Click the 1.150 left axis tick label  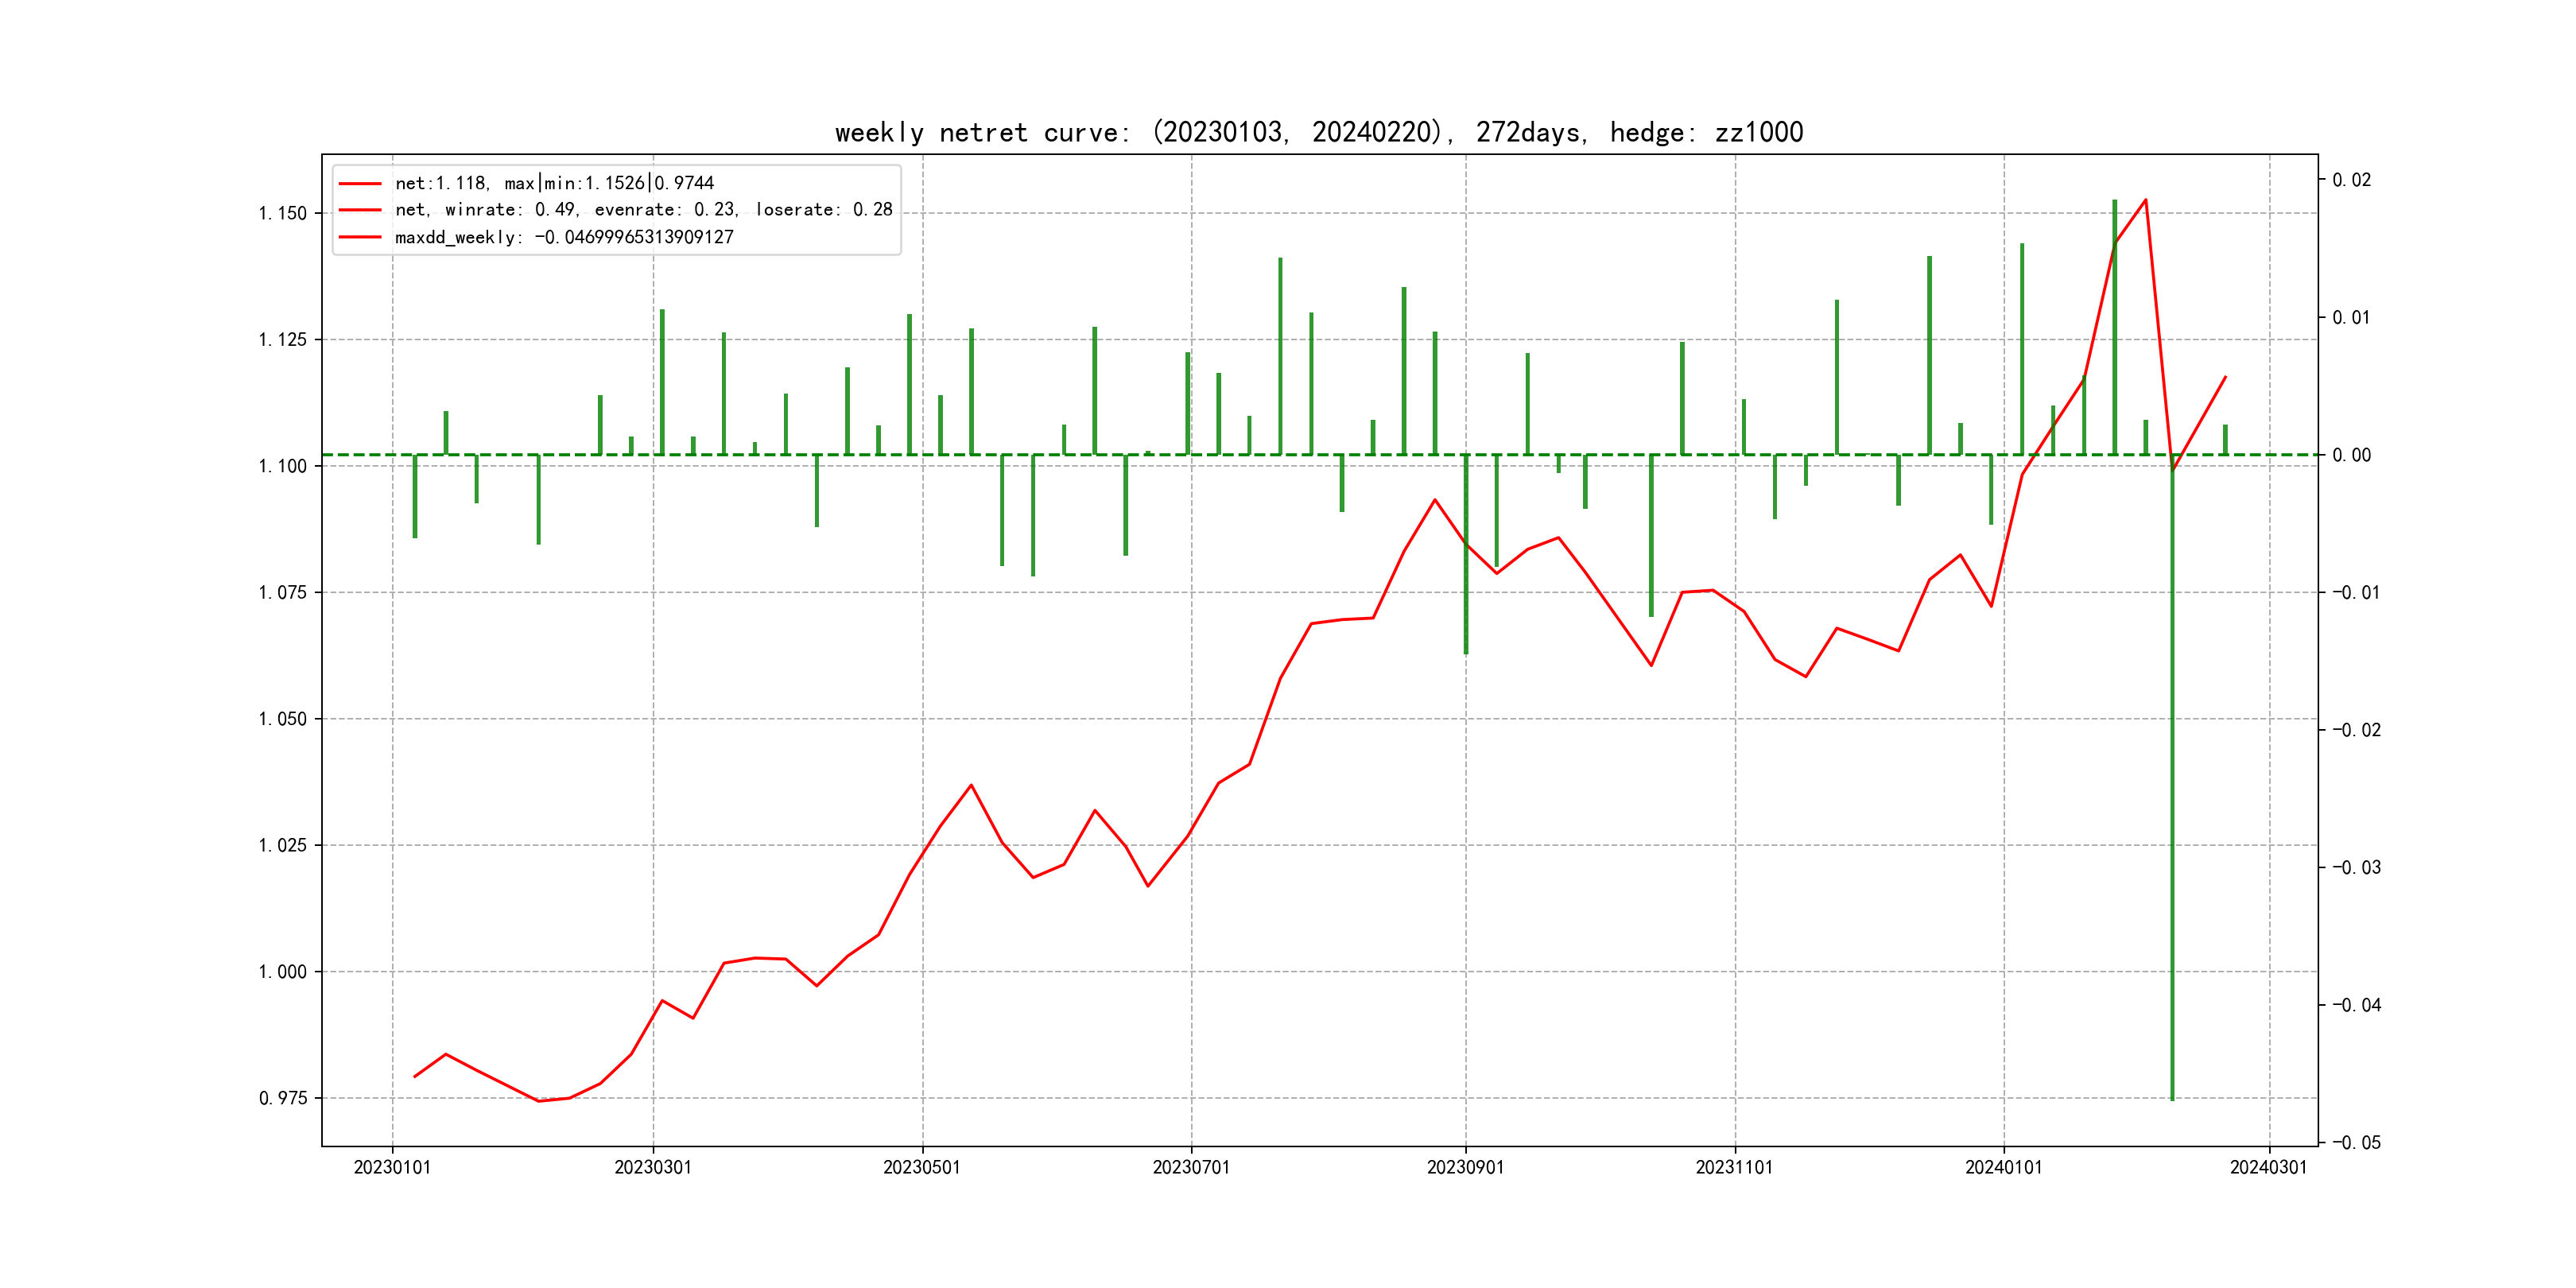[283, 213]
